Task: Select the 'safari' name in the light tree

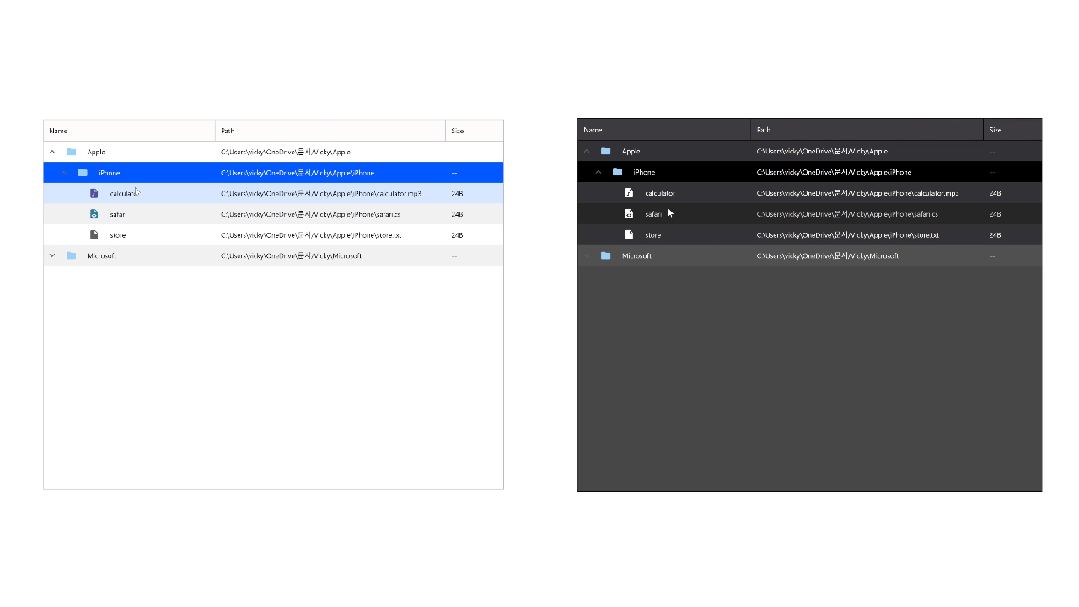Action: (x=117, y=214)
